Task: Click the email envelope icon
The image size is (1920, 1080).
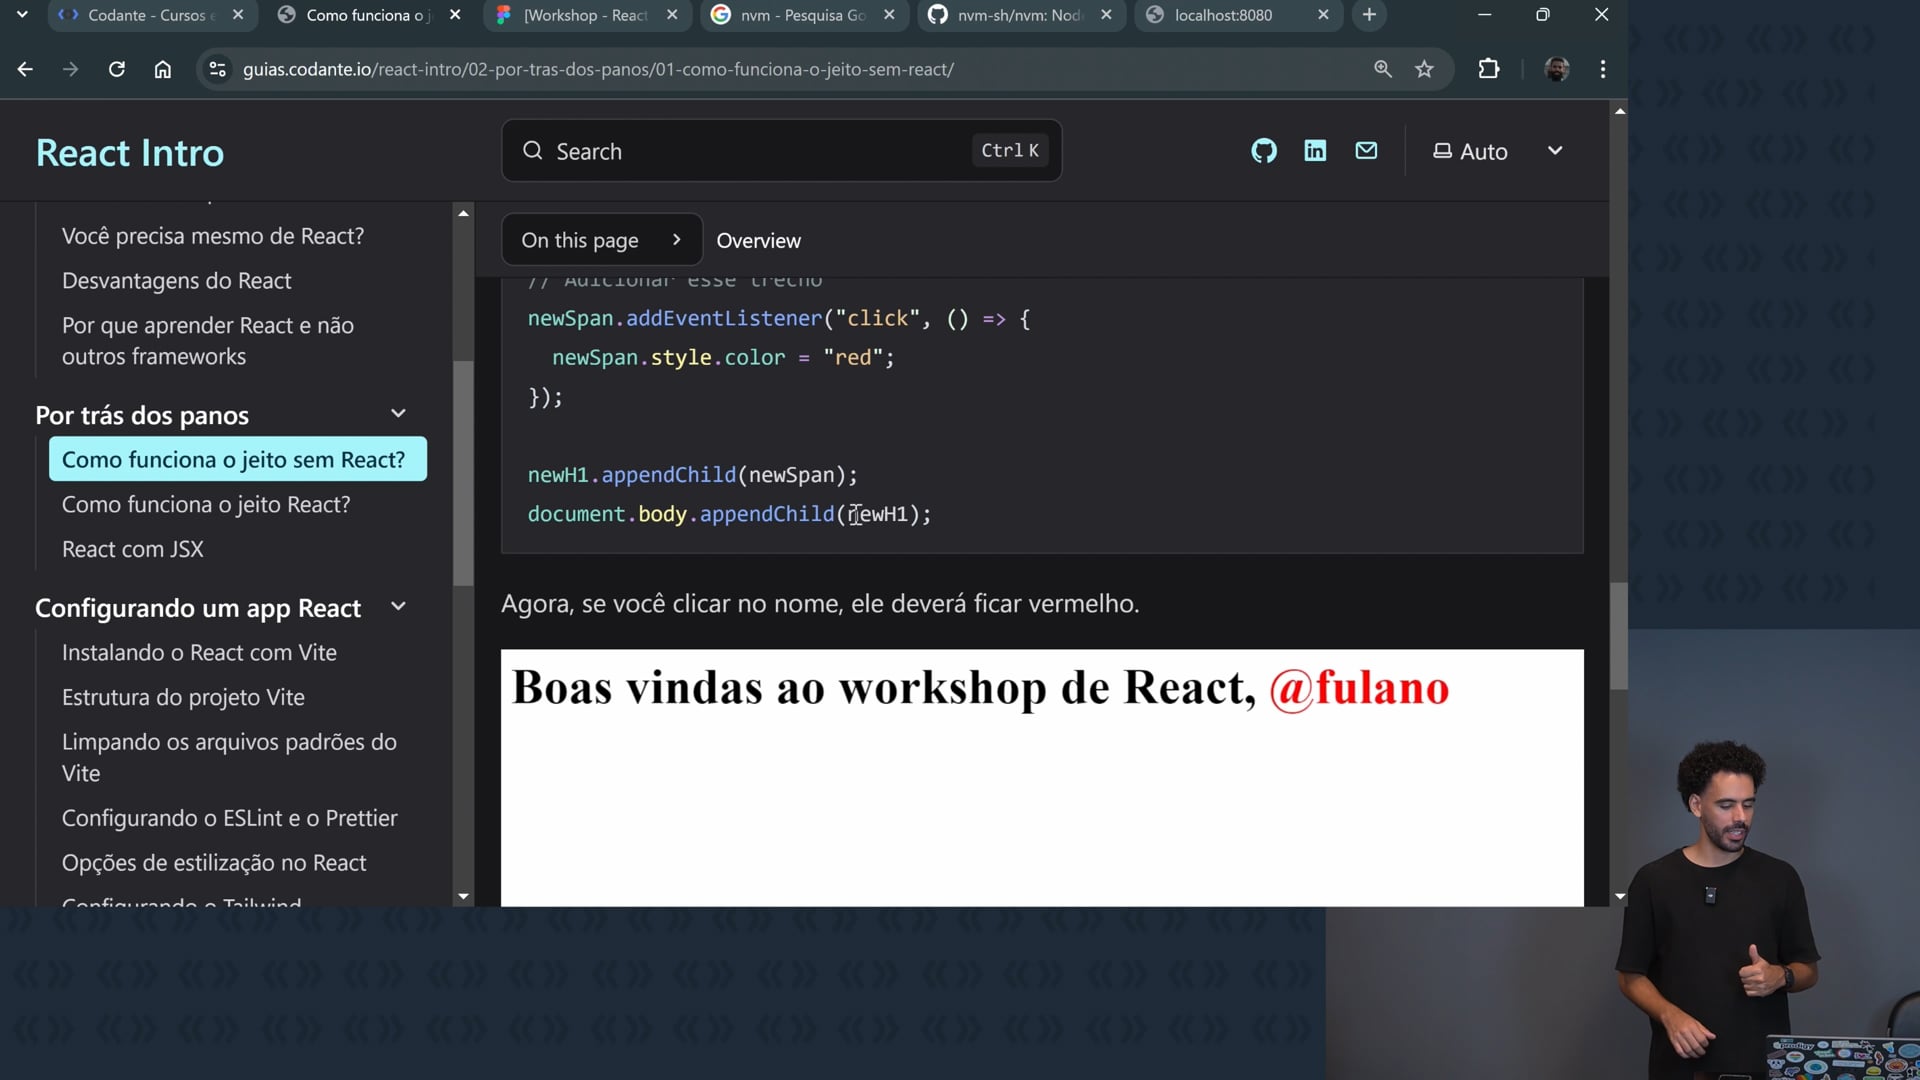Action: coord(1366,151)
